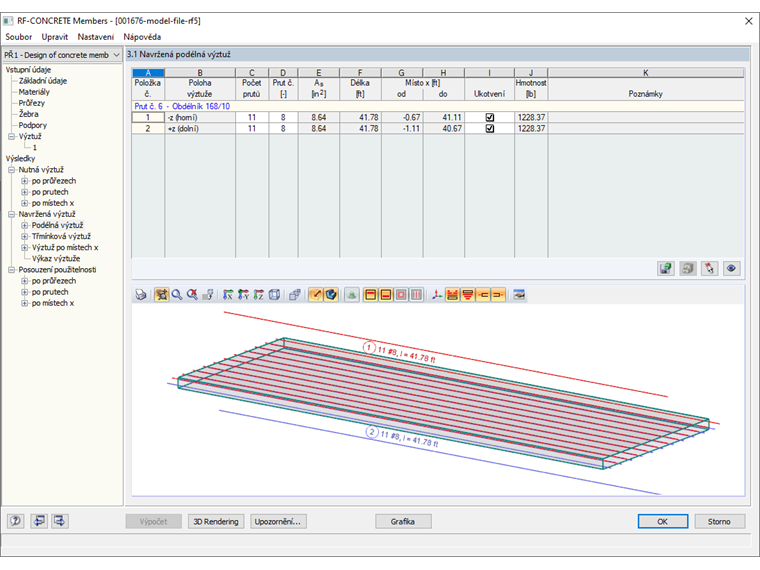The height and width of the screenshot is (570, 760).
Task: Click the print graphic icon
Action: click(x=141, y=295)
